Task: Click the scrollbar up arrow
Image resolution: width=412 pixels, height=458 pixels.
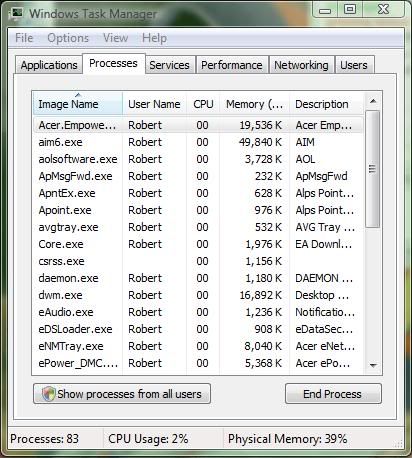Action: (x=373, y=101)
